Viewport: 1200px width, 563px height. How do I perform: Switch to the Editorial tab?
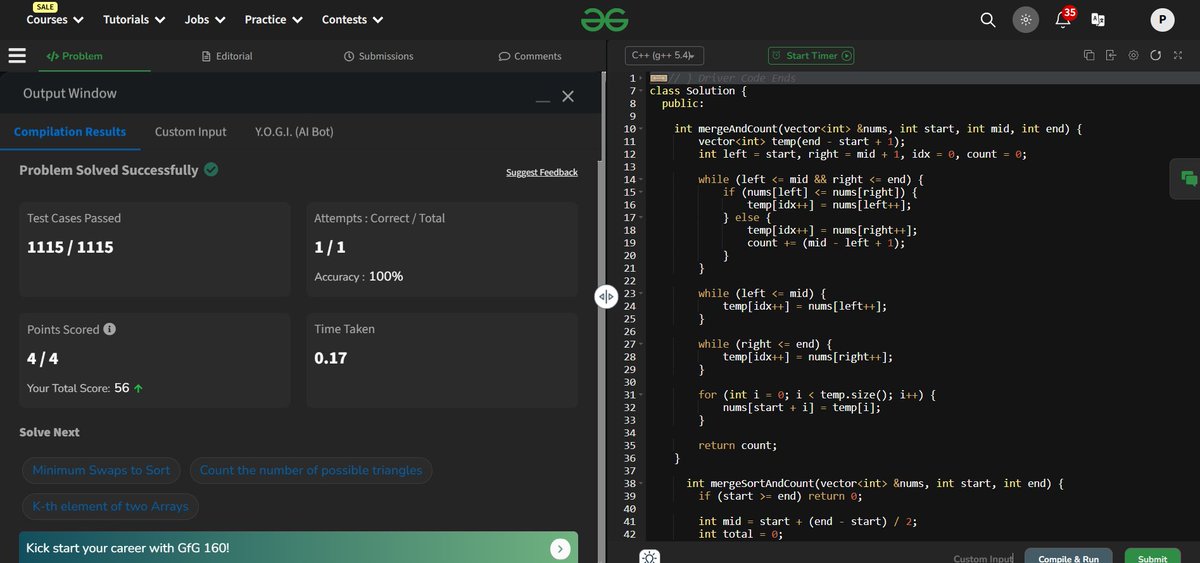pos(227,56)
